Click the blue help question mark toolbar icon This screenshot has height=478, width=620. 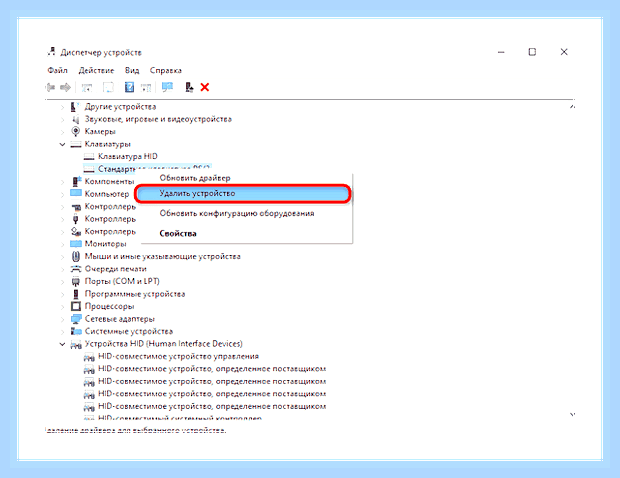(x=129, y=87)
